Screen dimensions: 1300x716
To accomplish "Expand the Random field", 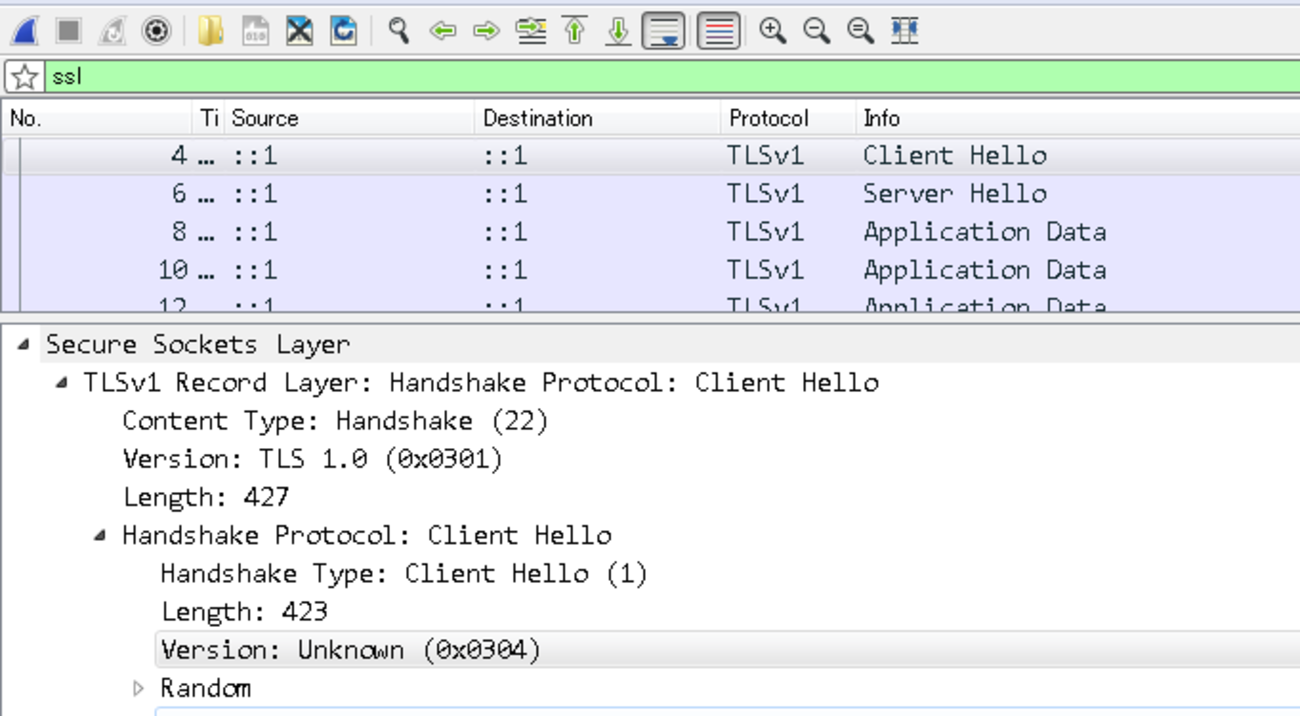I will [x=139, y=688].
